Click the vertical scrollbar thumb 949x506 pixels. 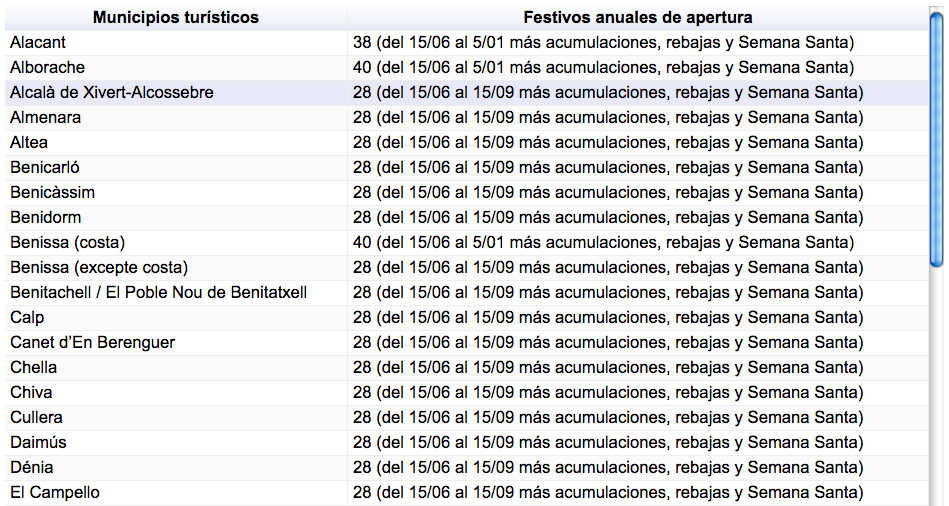(936, 140)
